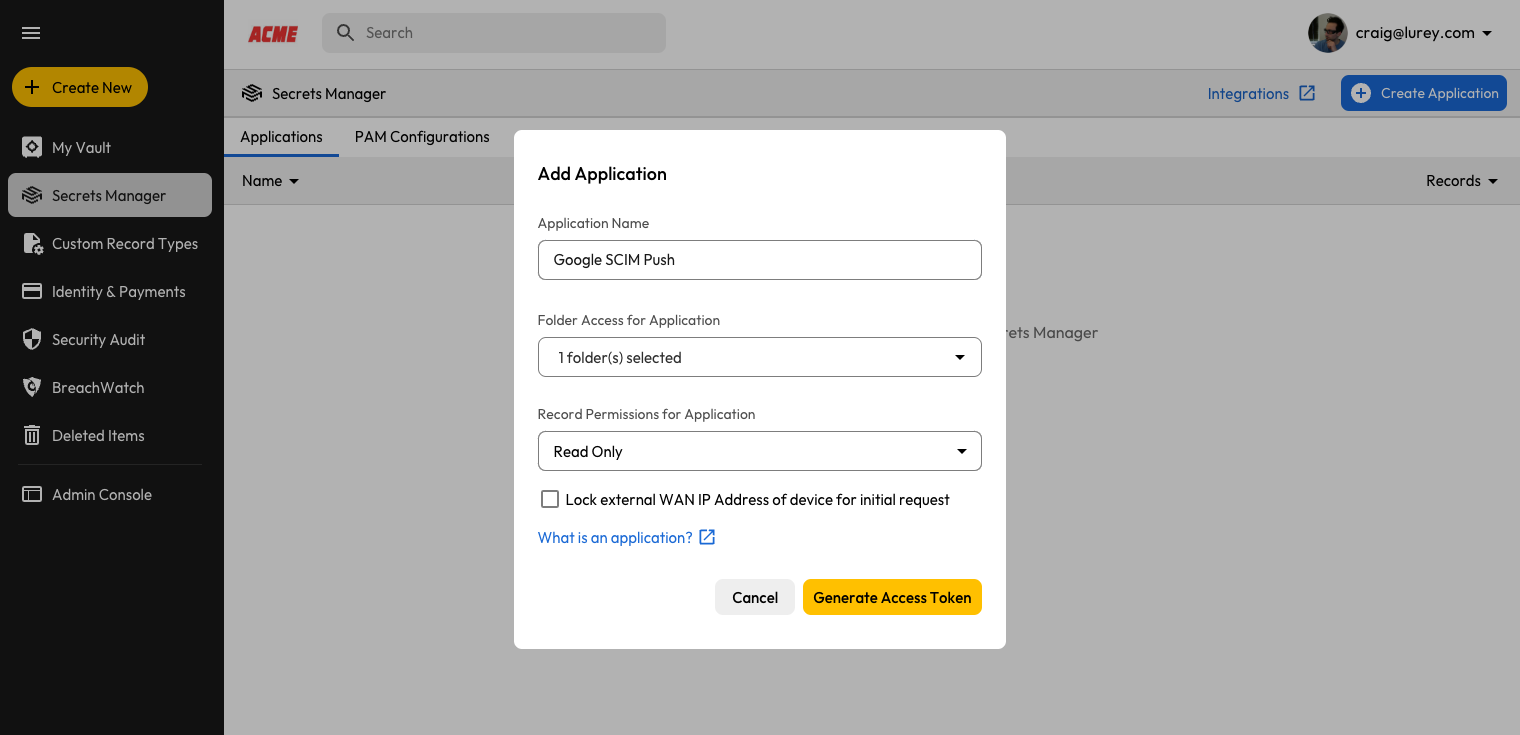Cancel the Add Application dialog
The image size is (1520, 735).
pyautogui.click(x=754, y=597)
